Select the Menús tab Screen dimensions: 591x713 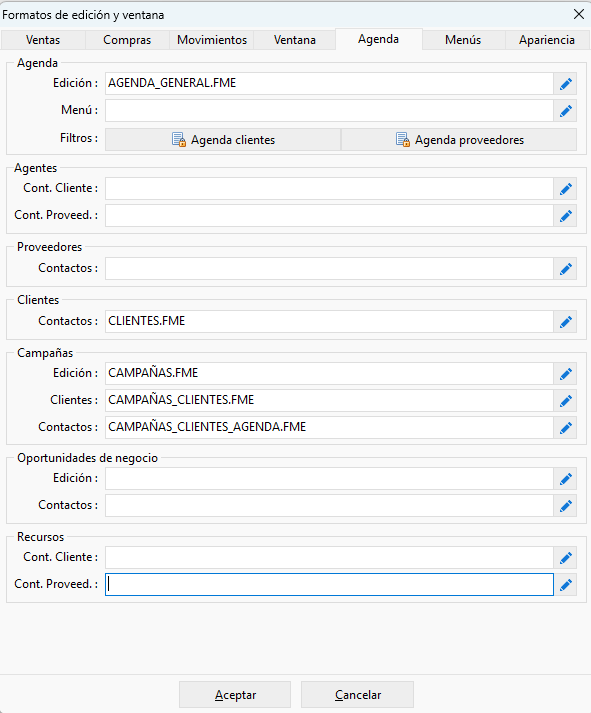coord(463,40)
